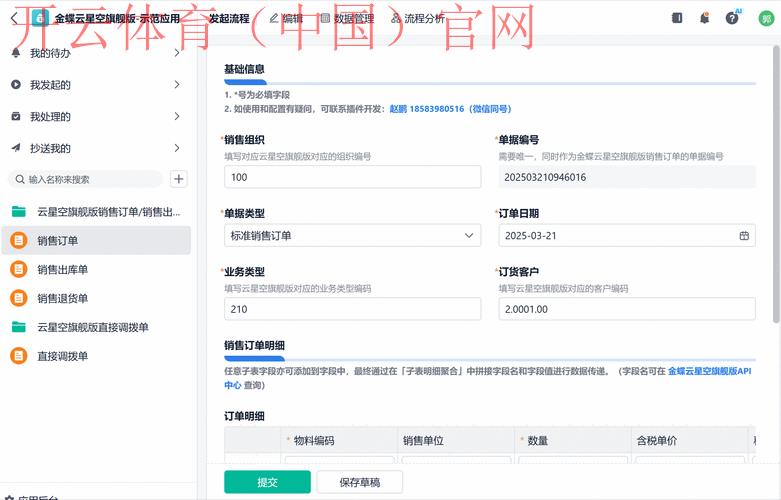Screen dimensions: 781x500
Task: Click the 业务类型 input field
Action: 353,309
